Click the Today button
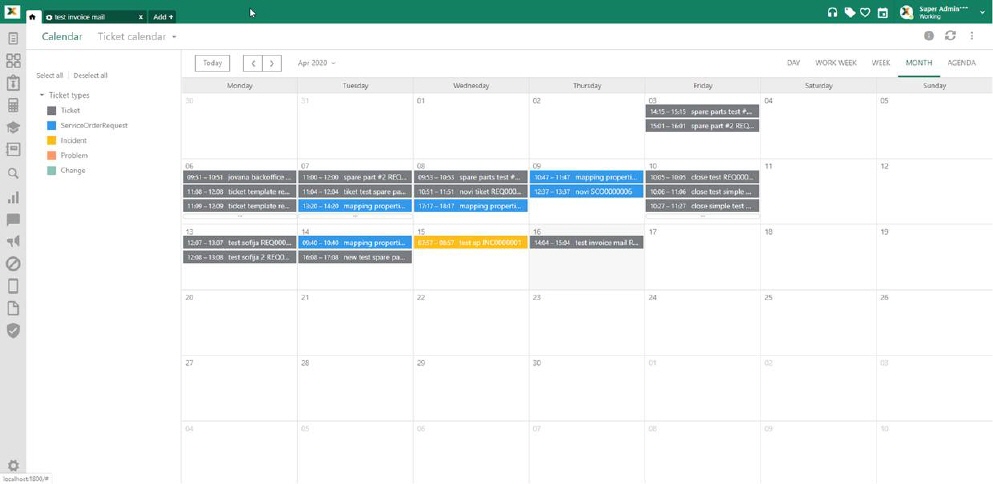Image resolution: width=993 pixels, height=484 pixels. tap(212, 63)
